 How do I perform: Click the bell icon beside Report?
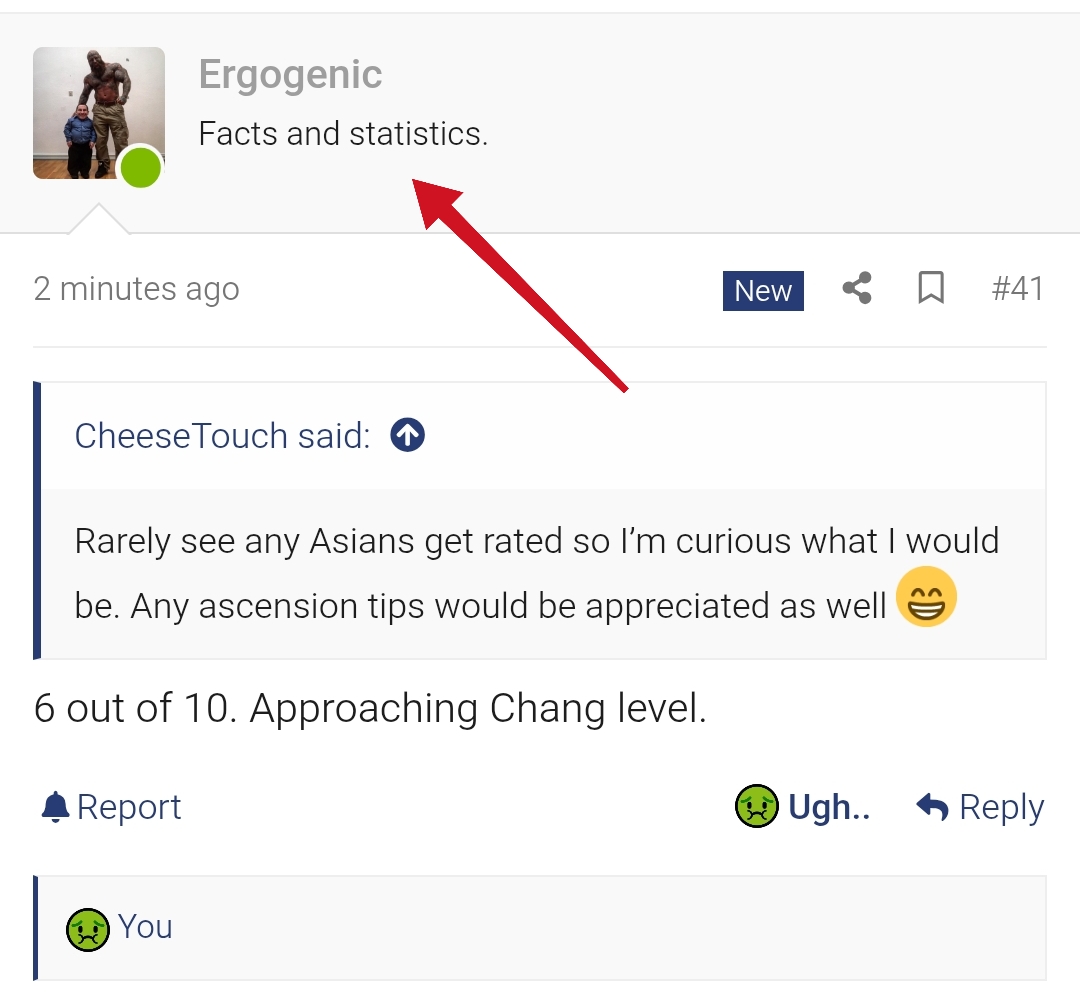[56, 807]
